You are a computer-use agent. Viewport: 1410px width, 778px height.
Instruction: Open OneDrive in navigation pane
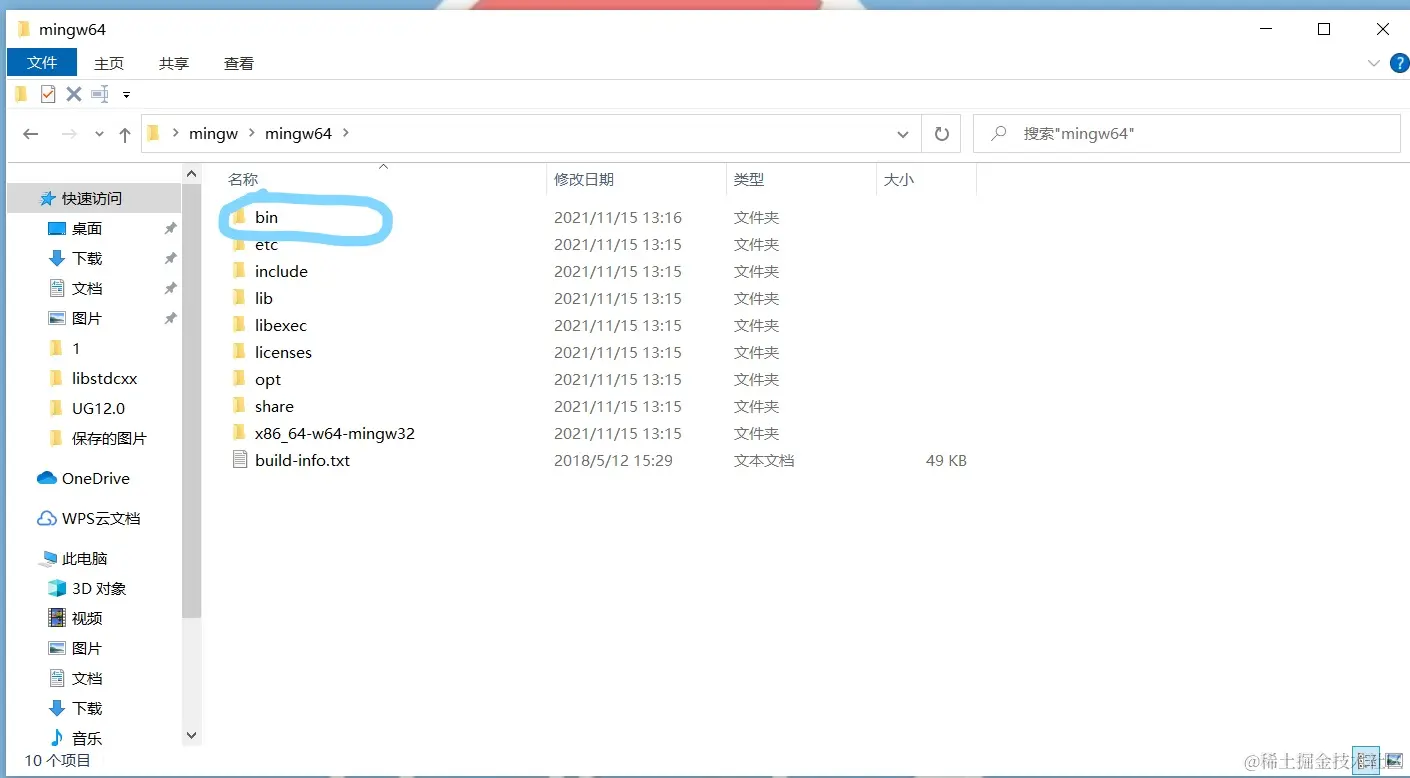click(x=95, y=478)
